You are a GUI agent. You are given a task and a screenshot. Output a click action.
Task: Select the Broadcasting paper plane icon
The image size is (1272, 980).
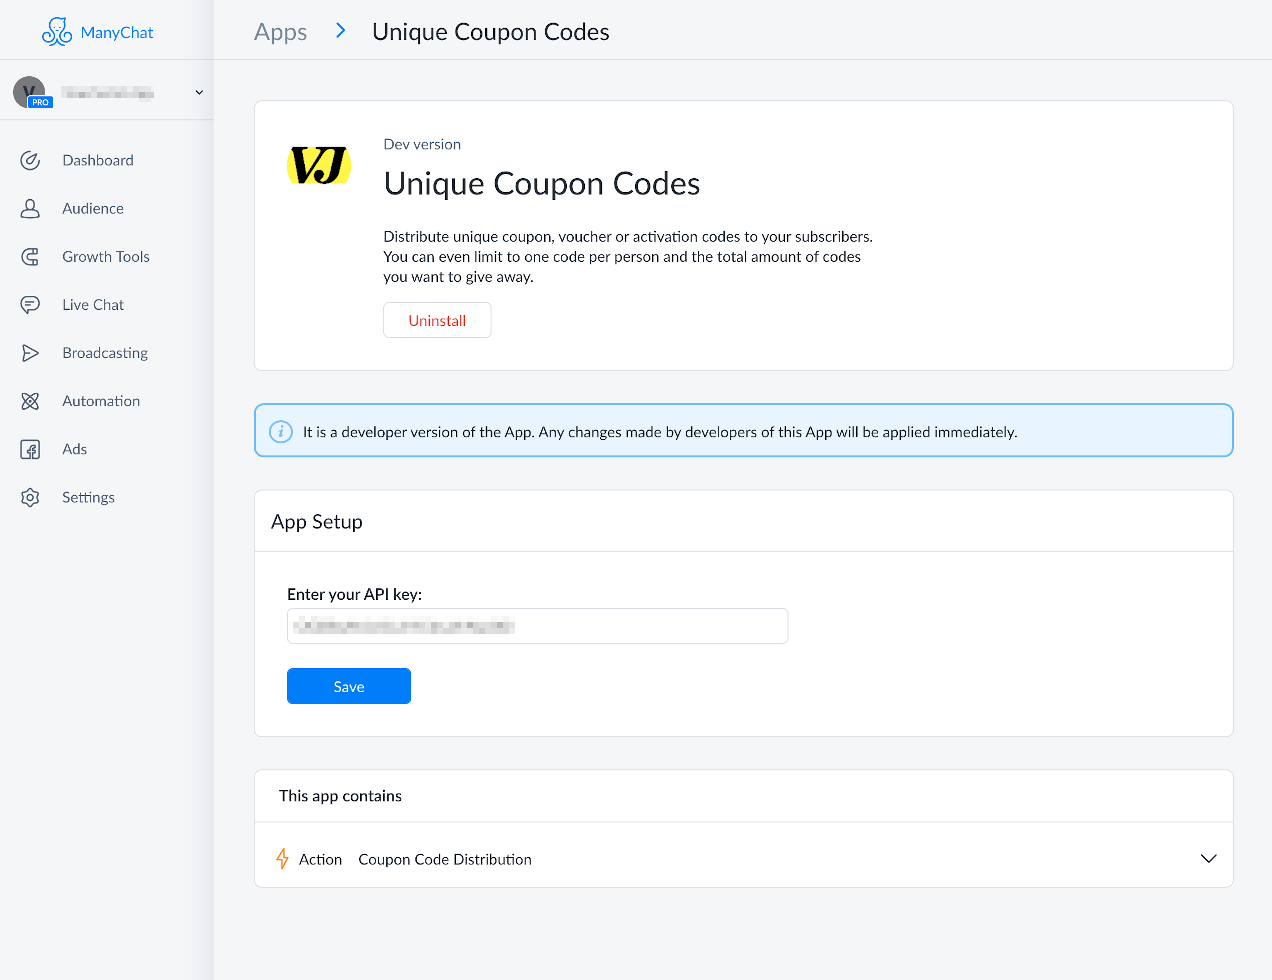click(x=30, y=352)
